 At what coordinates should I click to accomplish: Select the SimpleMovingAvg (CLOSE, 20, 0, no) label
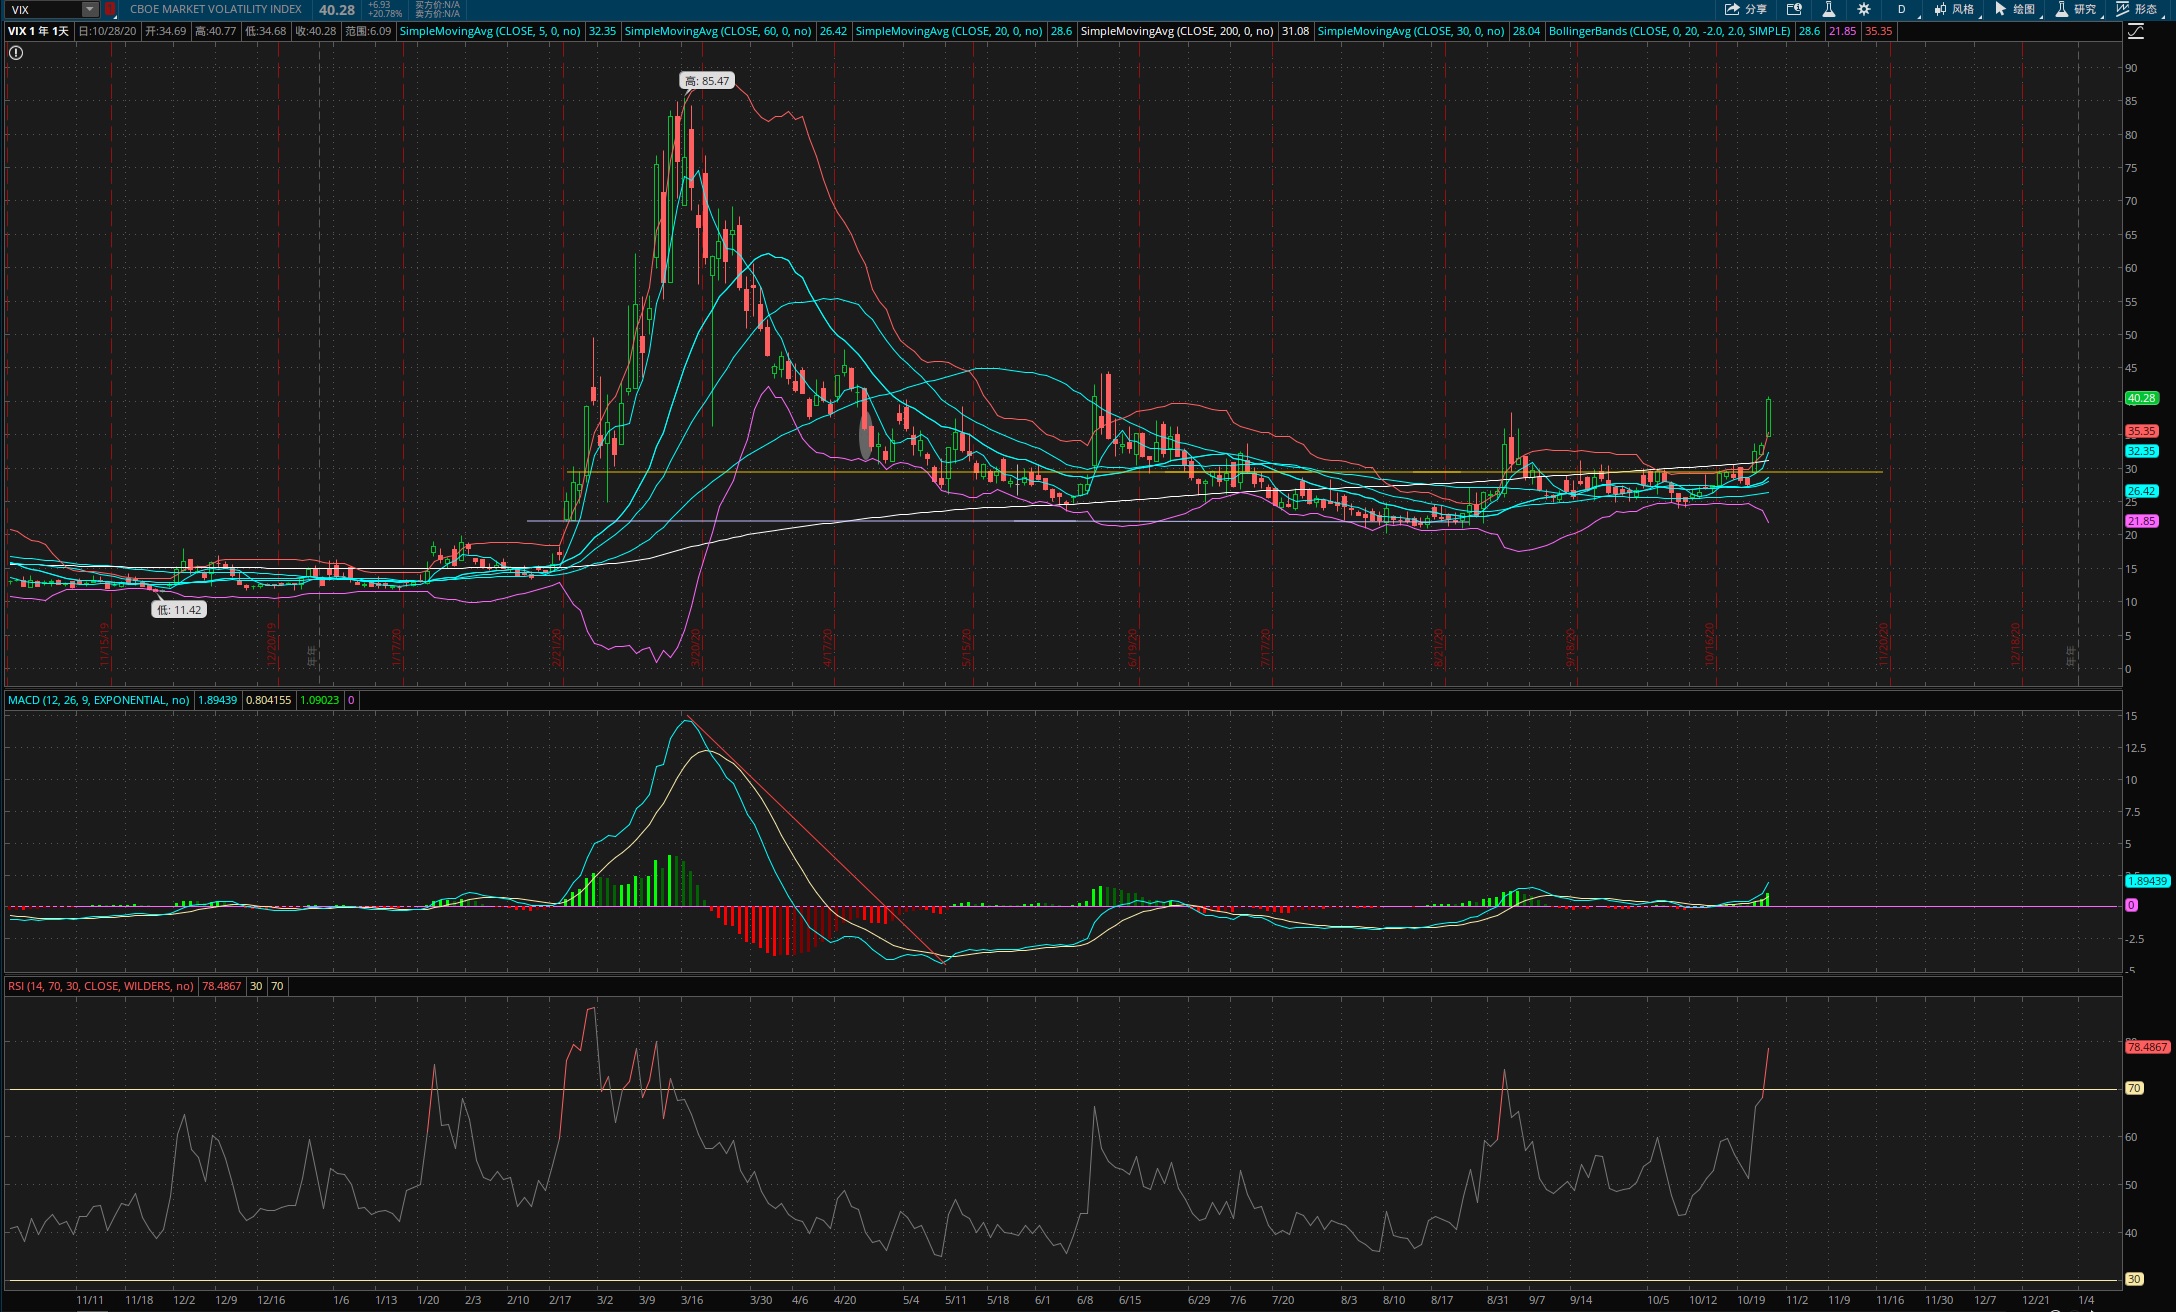coord(949,31)
